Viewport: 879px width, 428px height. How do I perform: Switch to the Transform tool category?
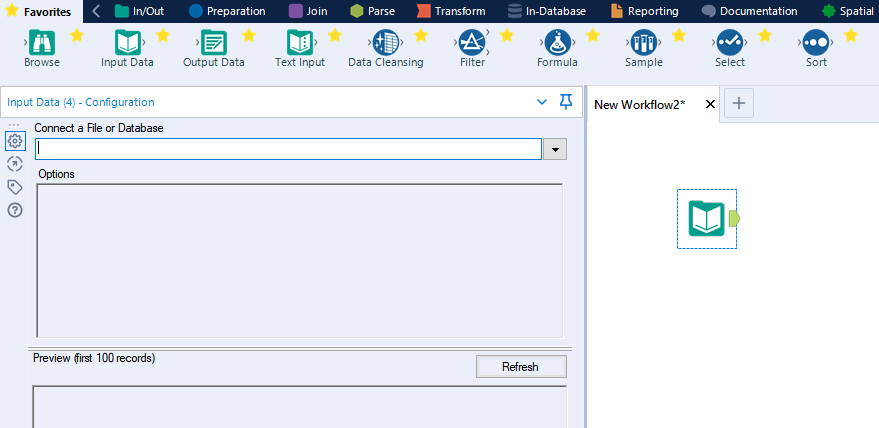pyautogui.click(x=451, y=11)
